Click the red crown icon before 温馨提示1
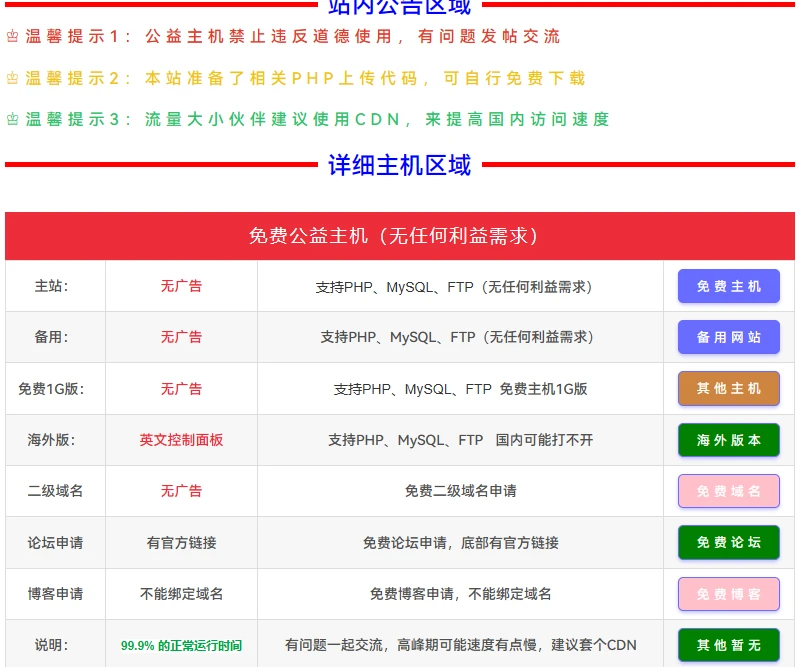This screenshot has width=796, height=667. pos(13,37)
